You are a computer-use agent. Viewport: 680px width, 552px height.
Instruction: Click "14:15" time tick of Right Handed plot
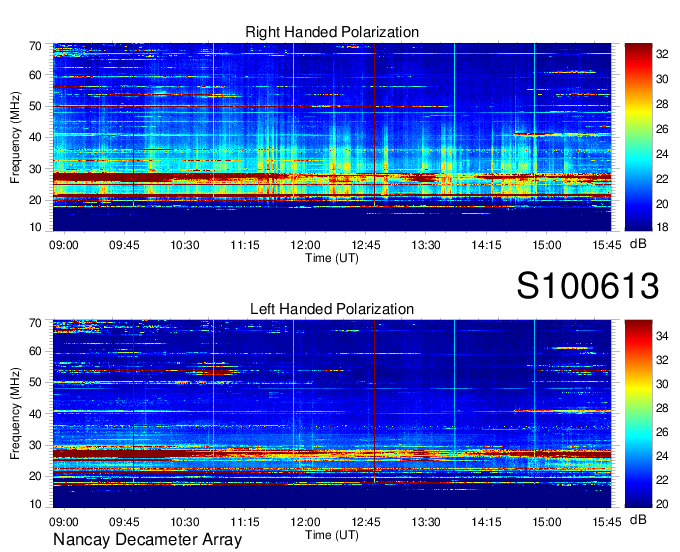(486, 245)
